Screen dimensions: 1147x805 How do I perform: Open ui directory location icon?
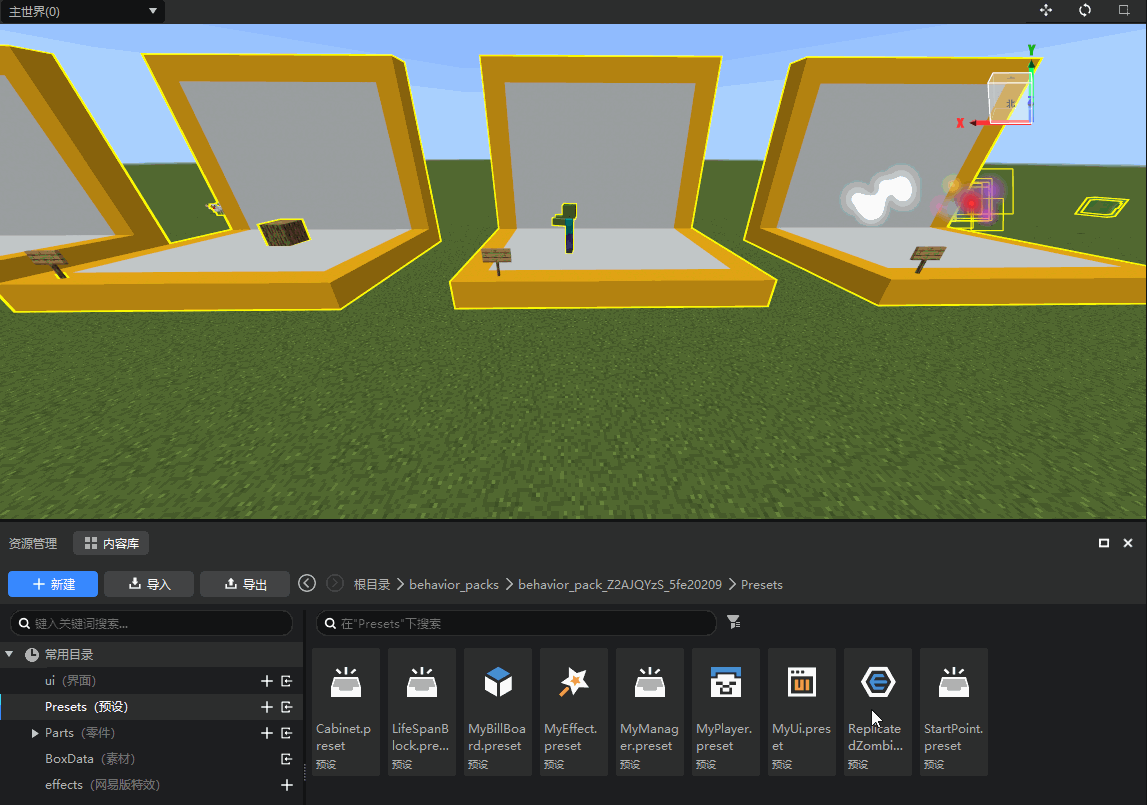[x=287, y=681]
